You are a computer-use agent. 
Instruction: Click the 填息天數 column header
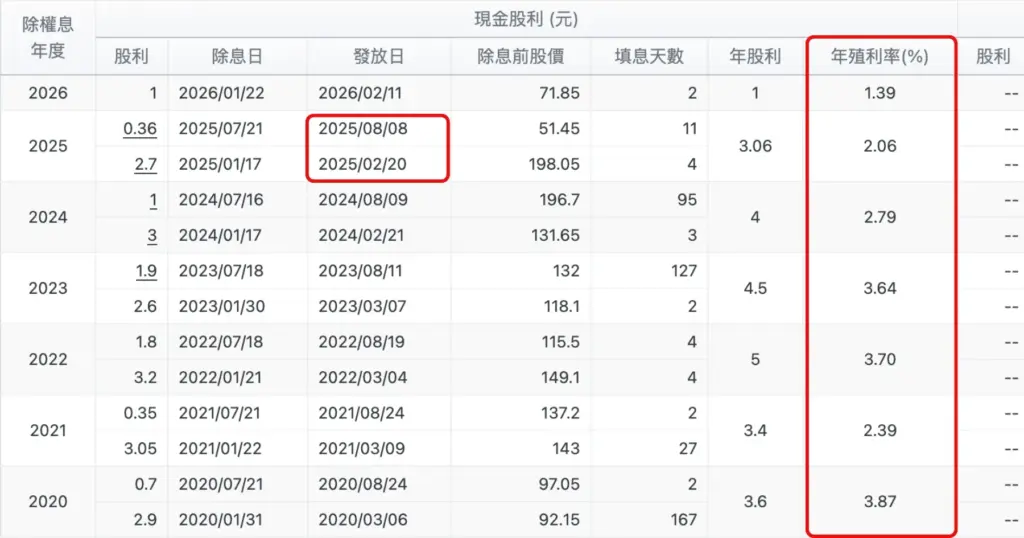[x=648, y=57]
